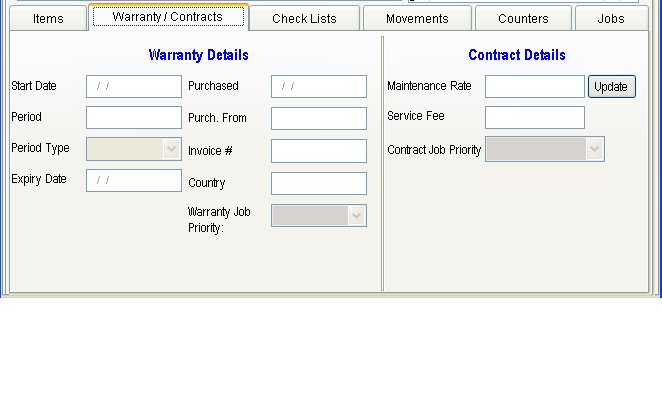
Task: Open the Check Lists tab
Action: pos(304,19)
